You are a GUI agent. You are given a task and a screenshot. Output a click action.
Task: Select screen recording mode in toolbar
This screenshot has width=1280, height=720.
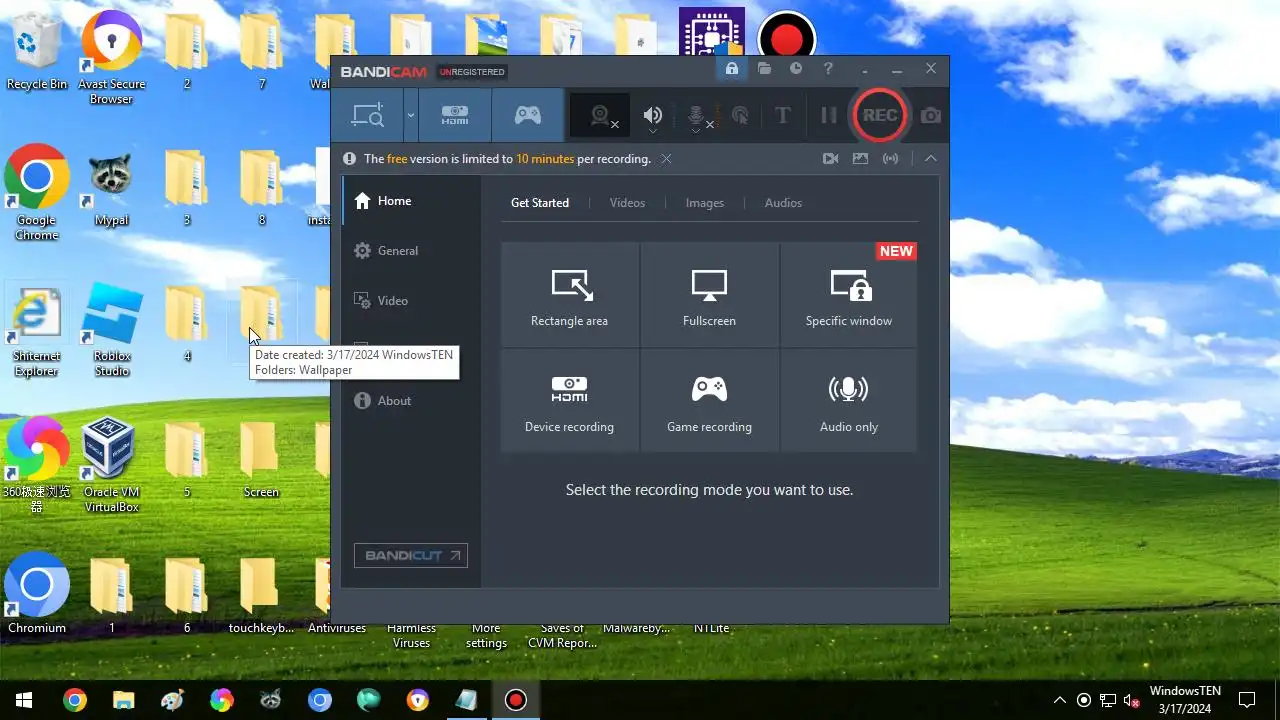point(368,115)
